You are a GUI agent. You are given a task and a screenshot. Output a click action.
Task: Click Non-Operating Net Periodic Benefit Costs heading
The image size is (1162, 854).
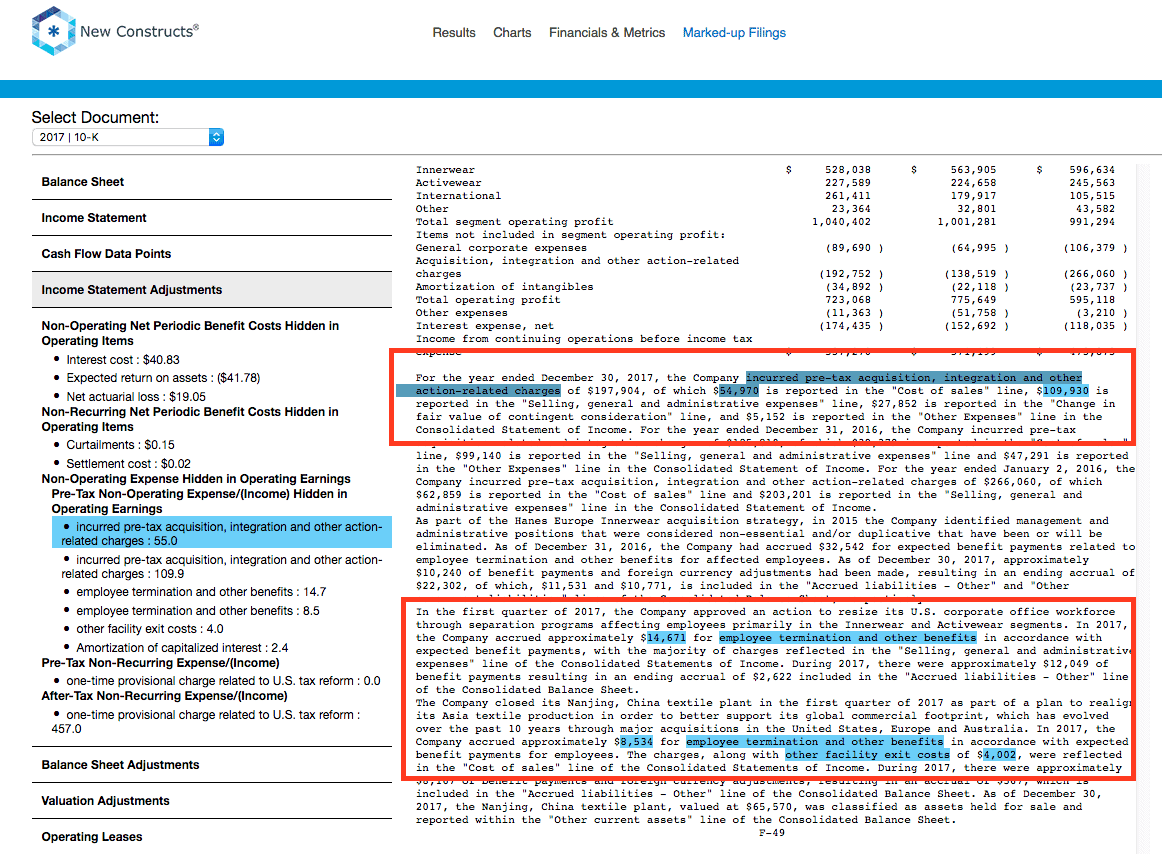pyautogui.click(x=190, y=333)
